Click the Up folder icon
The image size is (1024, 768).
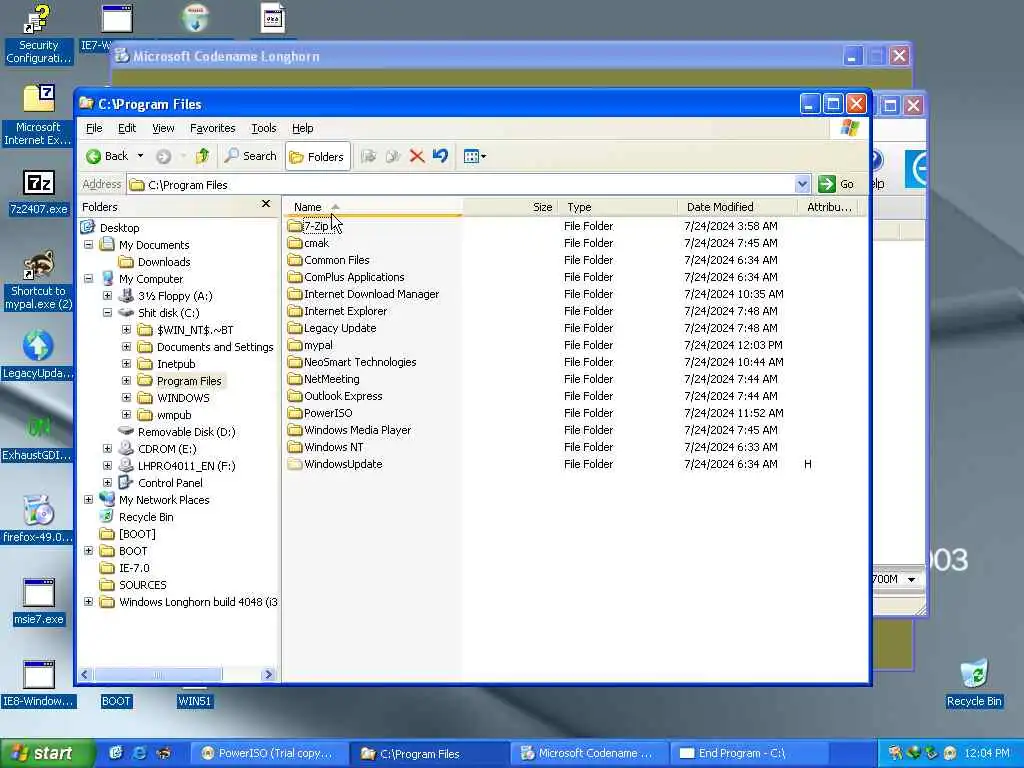point(202,156)
